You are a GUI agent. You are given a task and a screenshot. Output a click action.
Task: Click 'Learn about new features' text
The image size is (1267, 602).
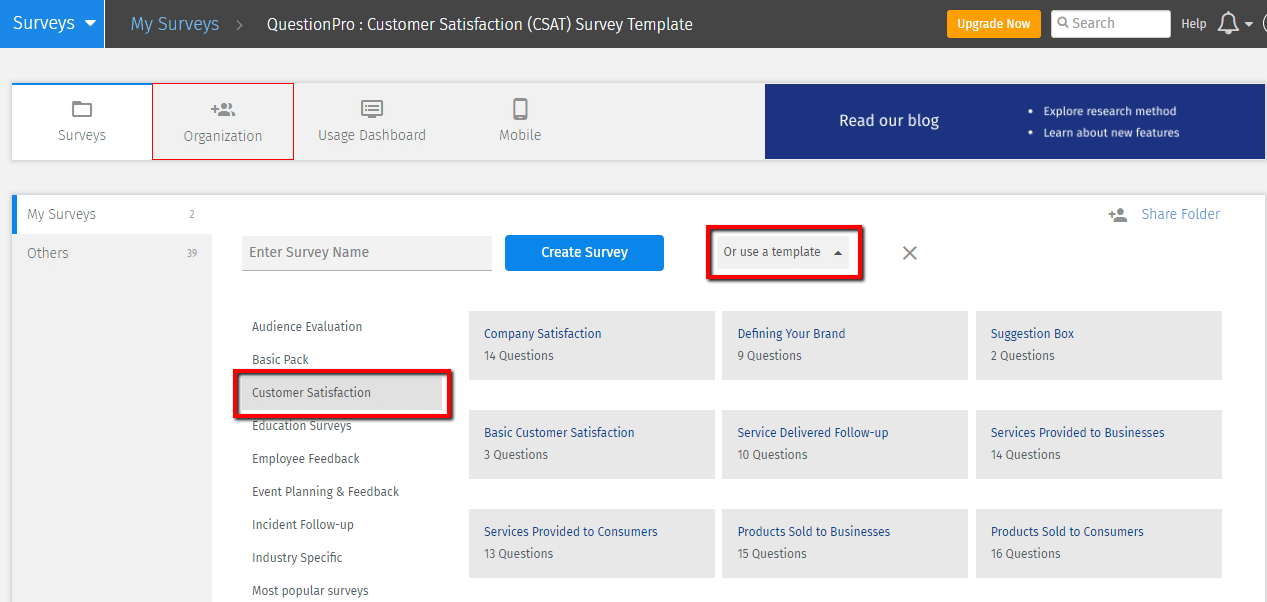(1111, 132)
